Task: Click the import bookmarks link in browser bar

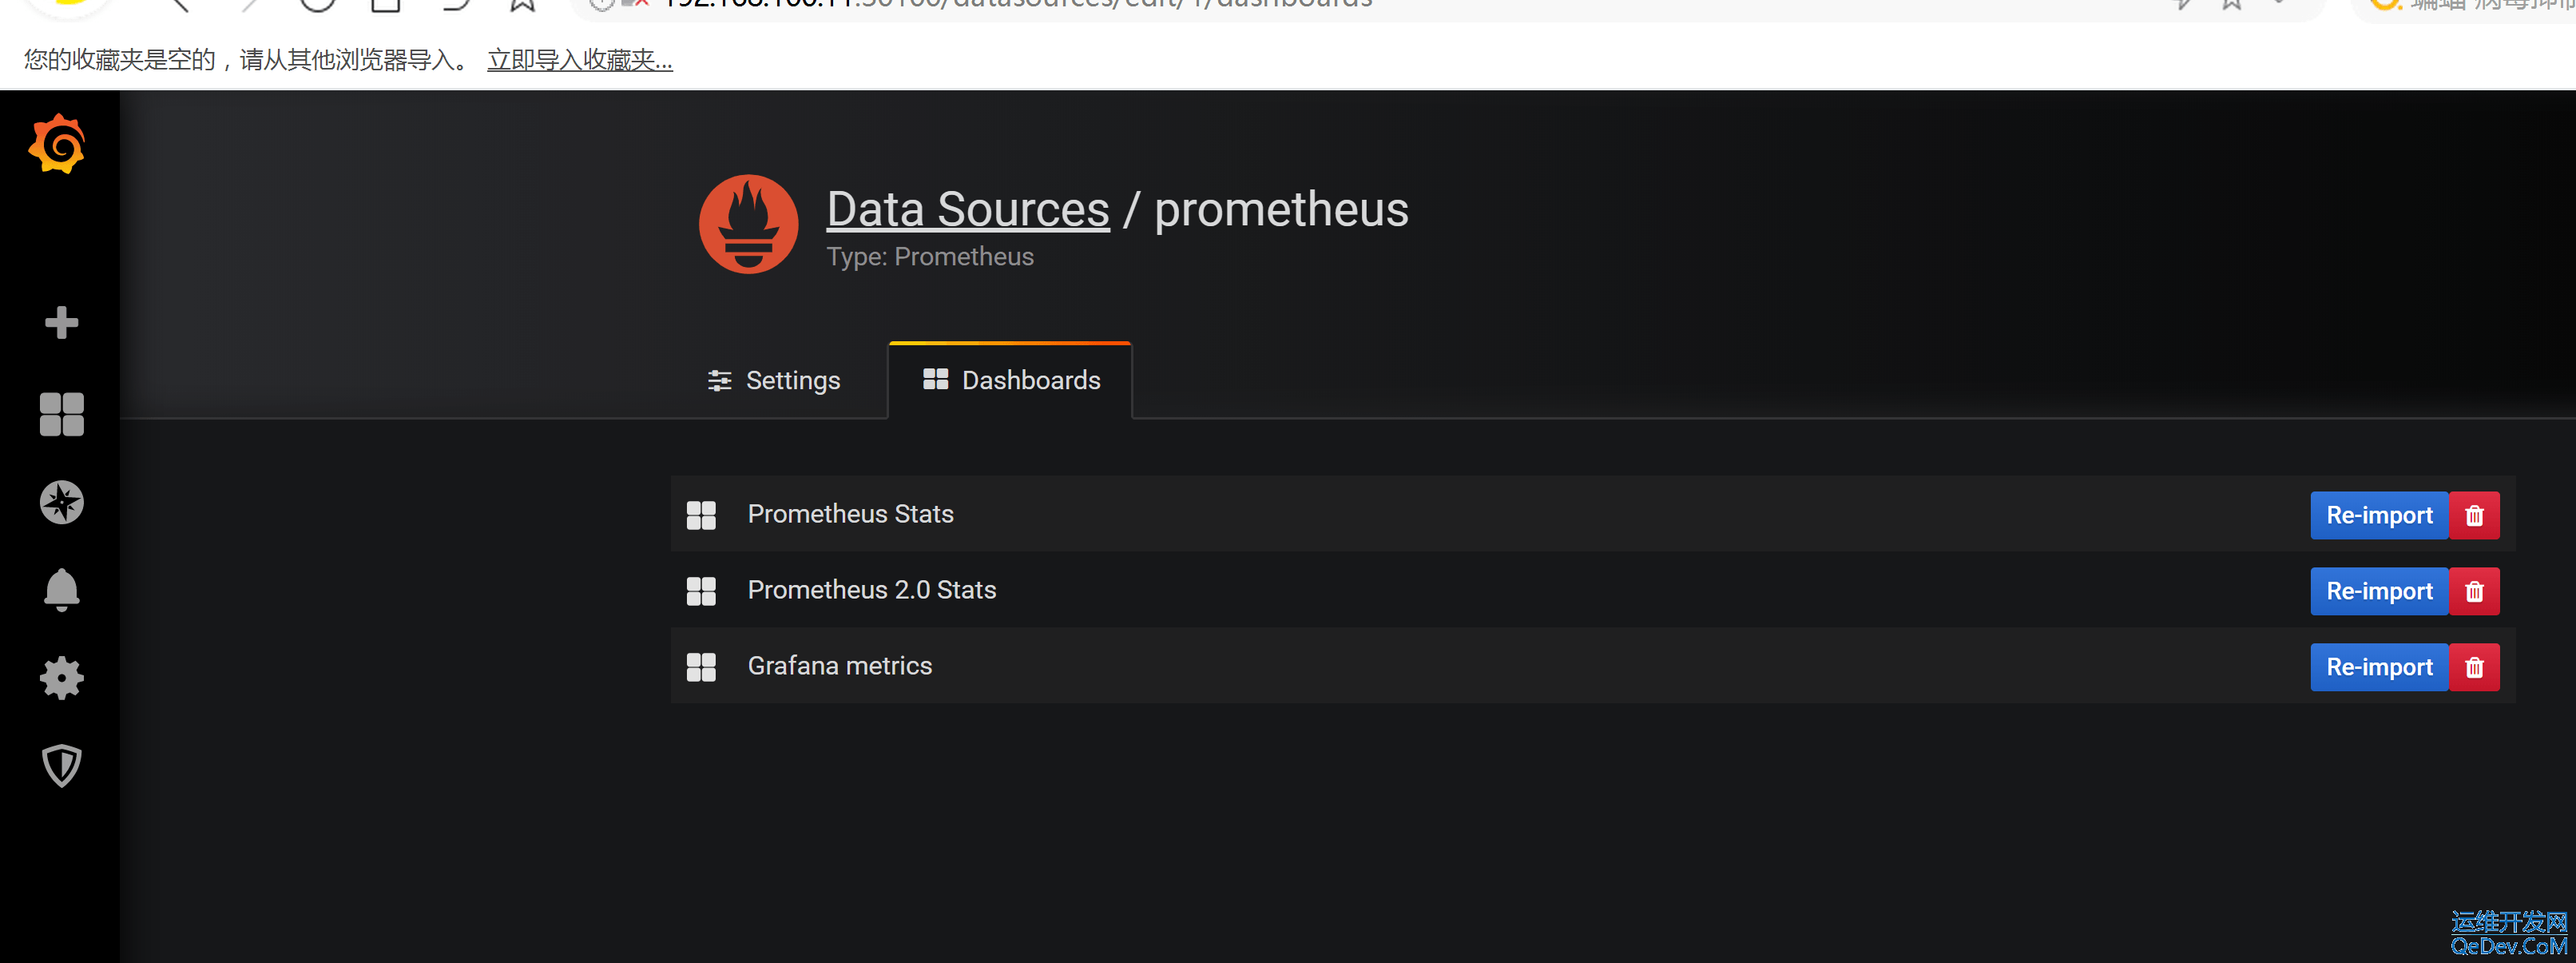Action: pos(579,60)
